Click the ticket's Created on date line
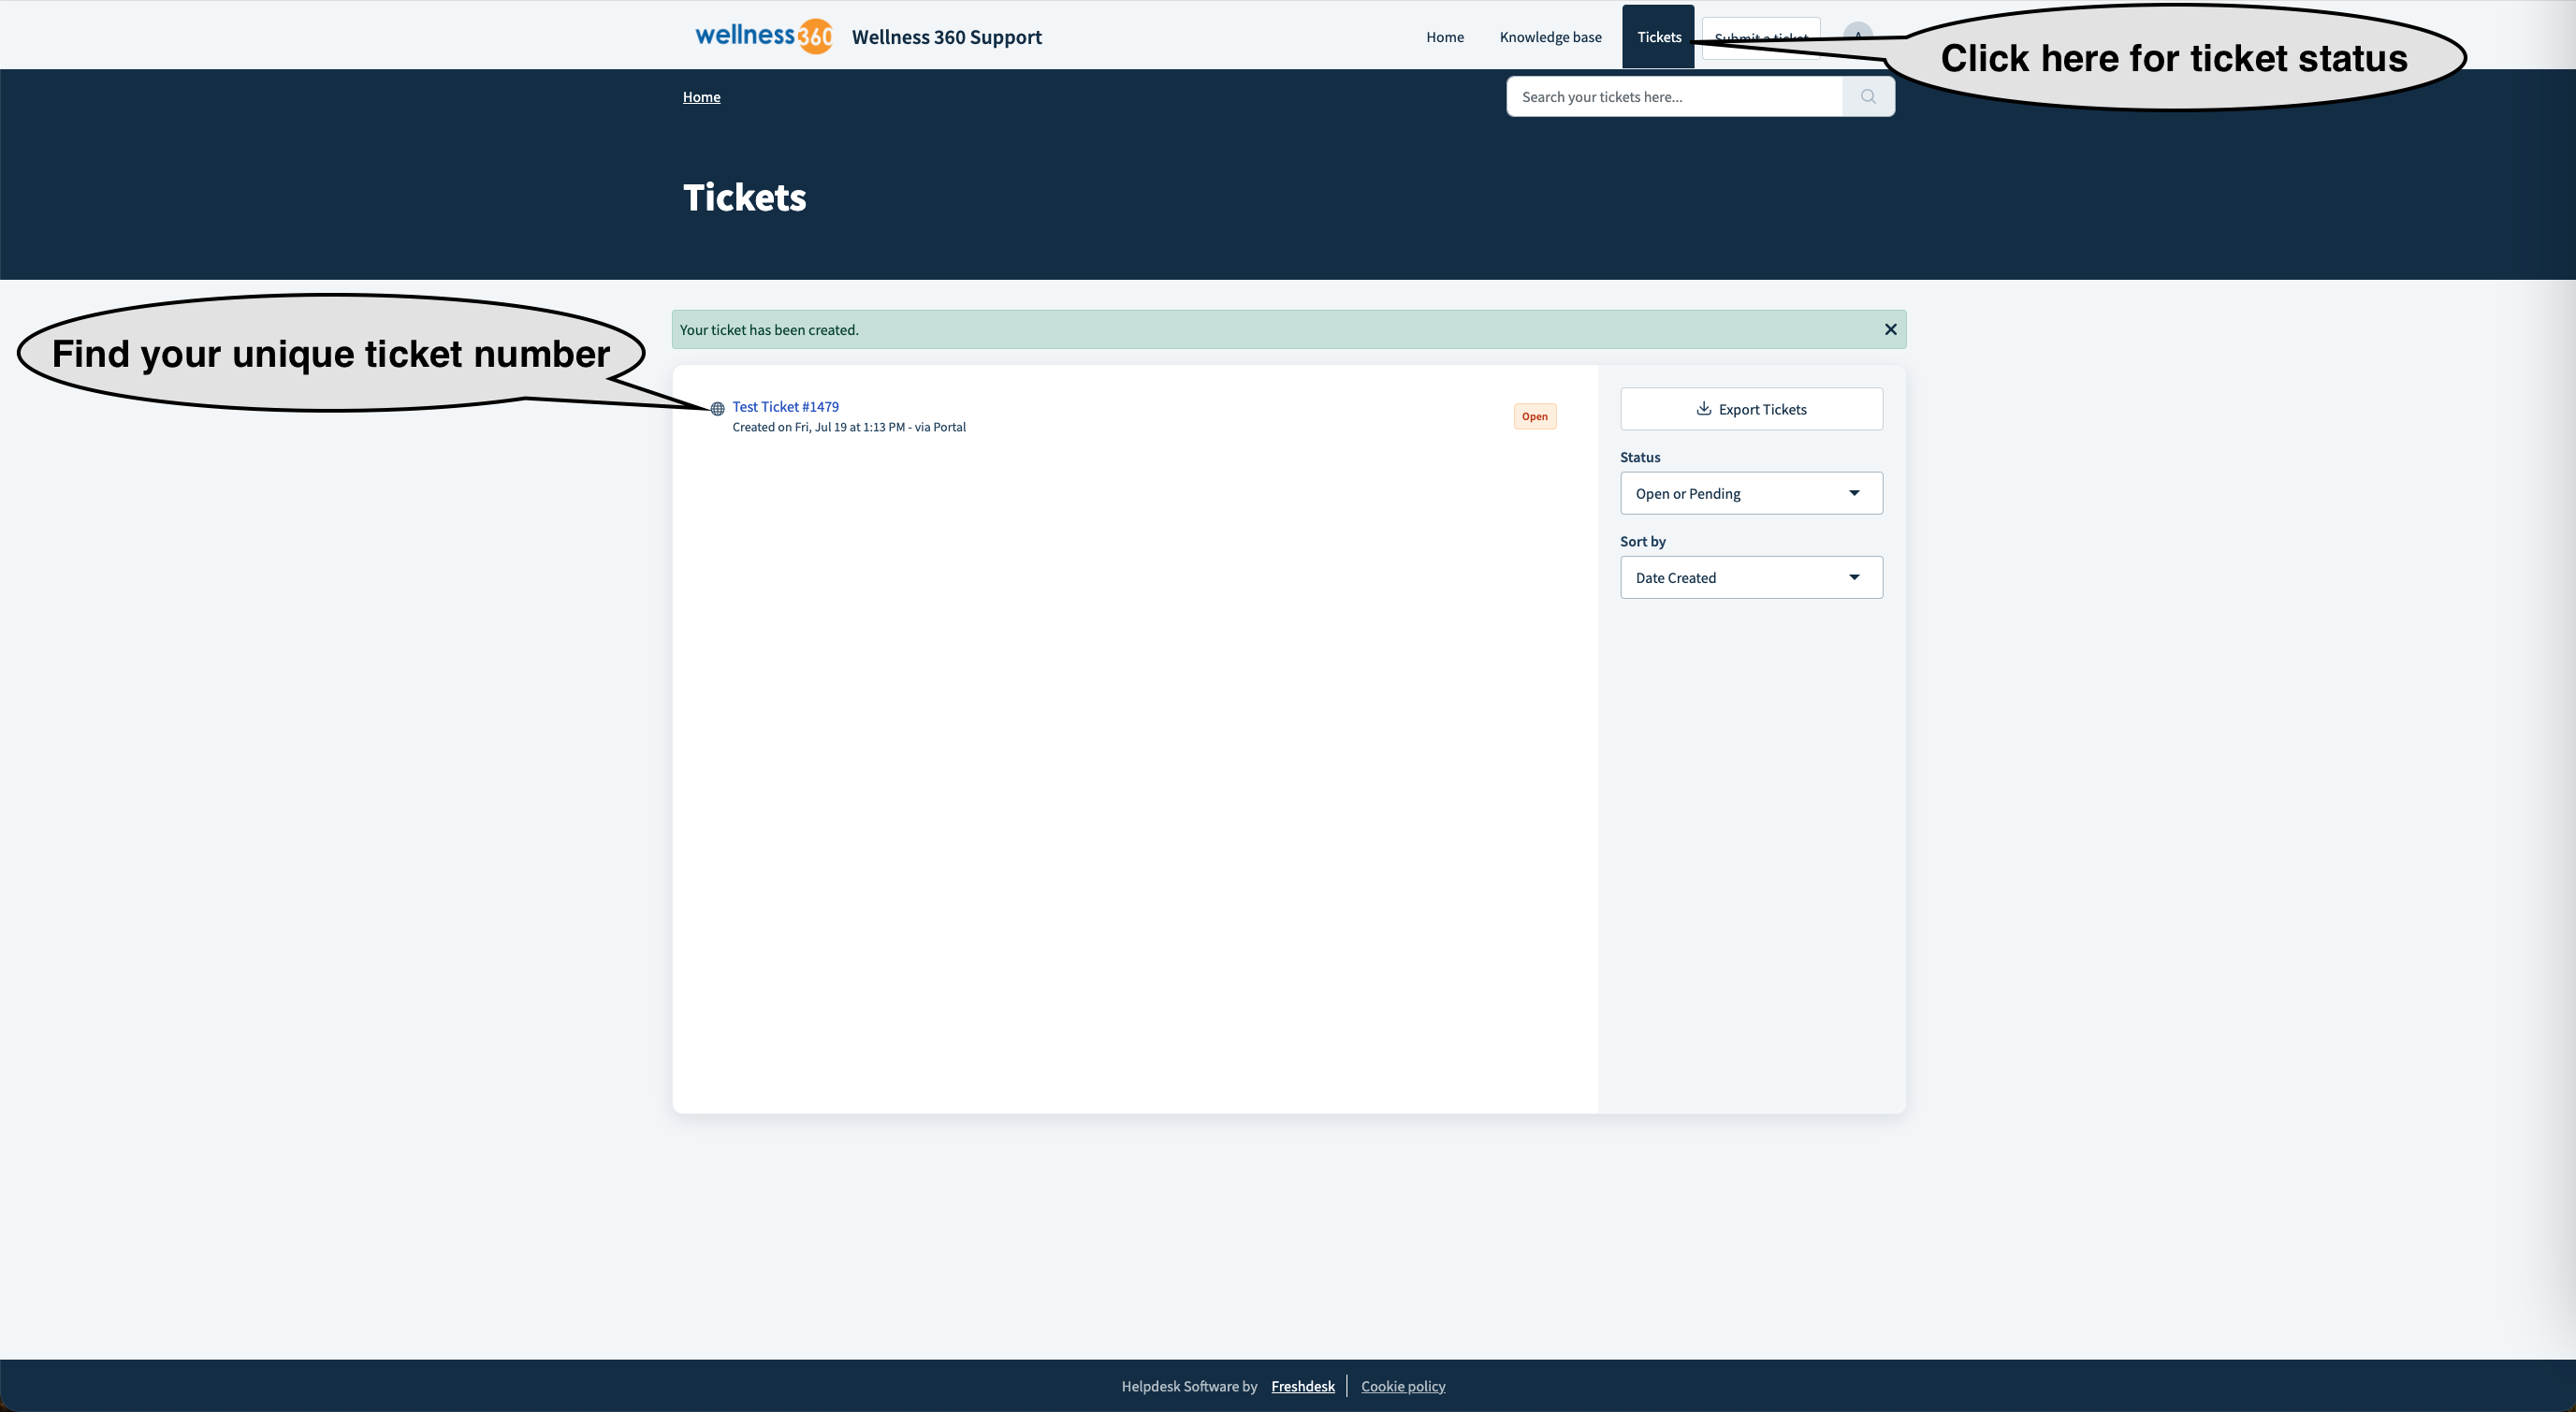Viewport: 2576px width, 1412px height. [x=848, y=428]
